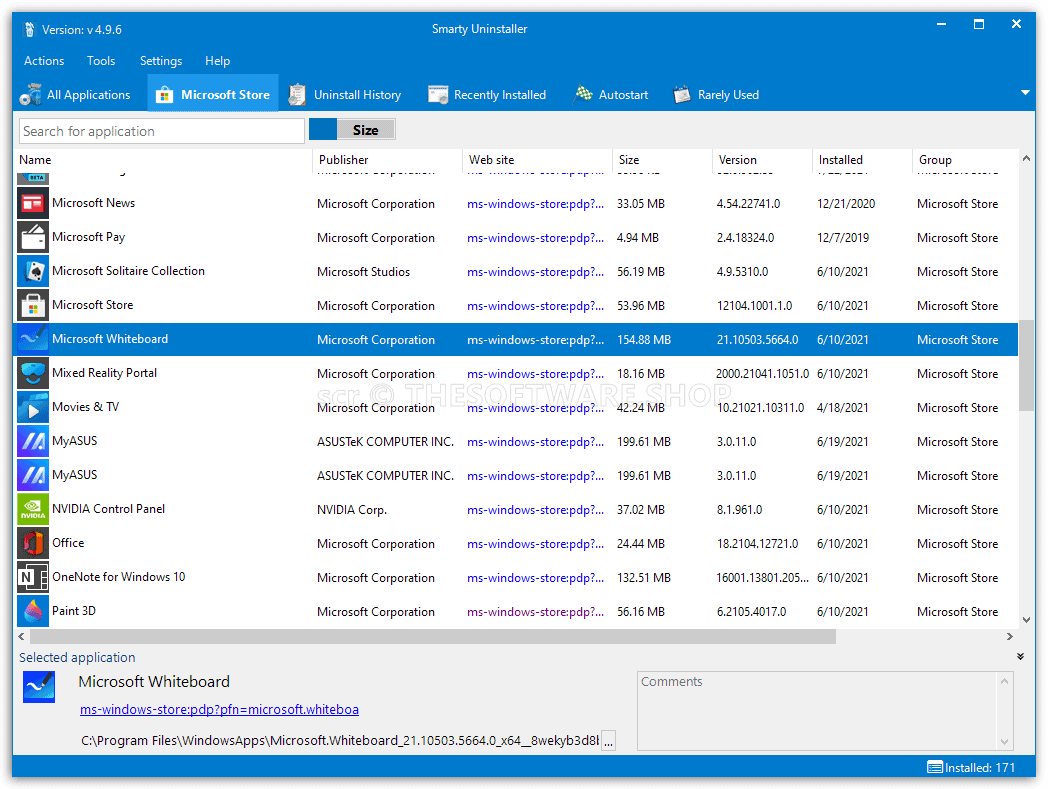Screen dimensions: 1048x789
Task: Focus the Search for application field
Action: pos(162,131)
